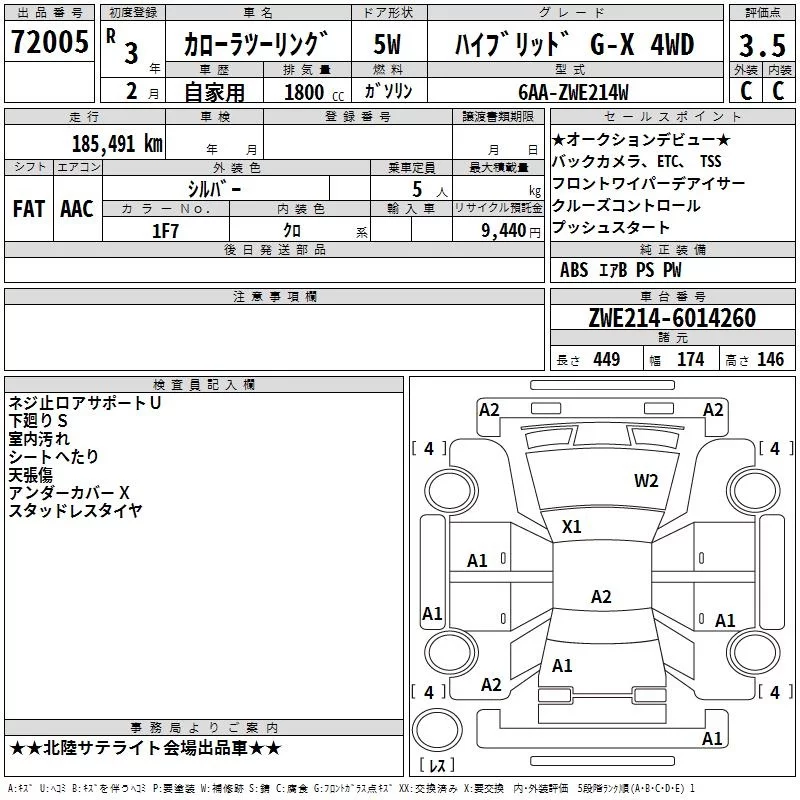Click spare tire circle above レス
The height and width of the screenshot is (800, 800).
(437, 730)
